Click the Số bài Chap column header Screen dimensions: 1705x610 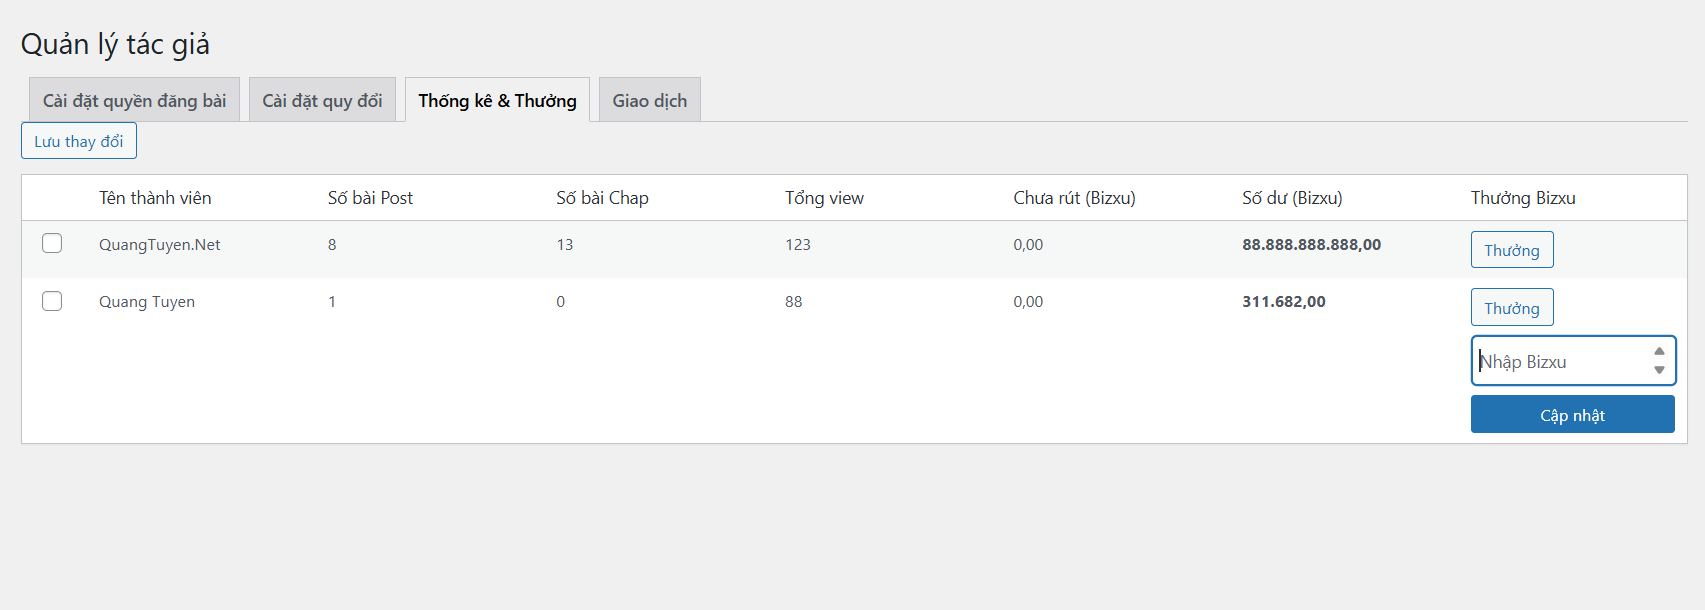(x=602, y=198)
